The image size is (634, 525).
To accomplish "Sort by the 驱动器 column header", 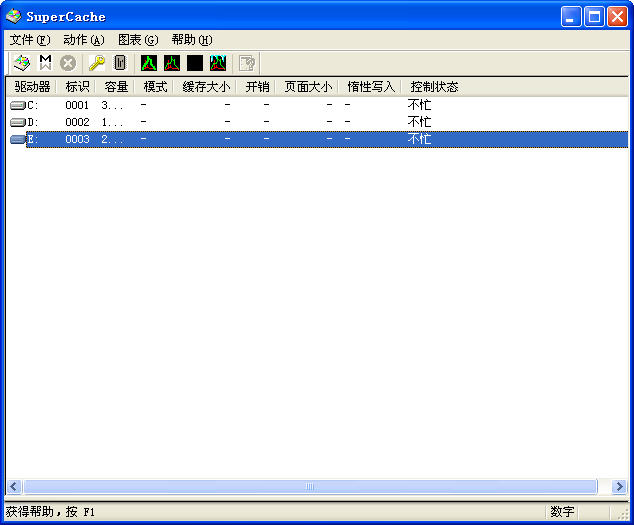I will tap(32, 87).
